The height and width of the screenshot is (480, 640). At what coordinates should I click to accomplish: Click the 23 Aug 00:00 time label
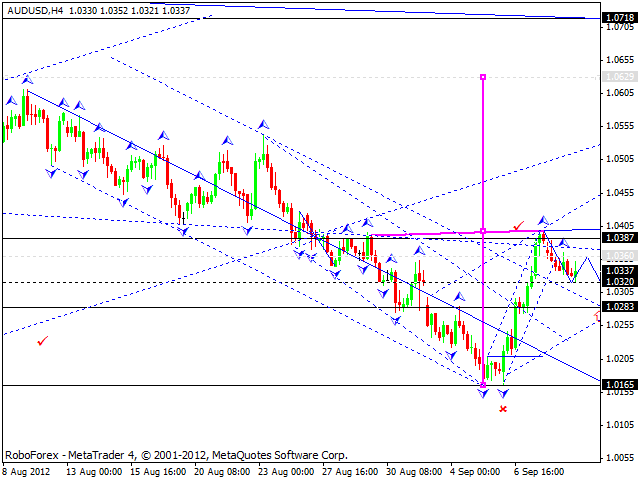click(287, 472)
